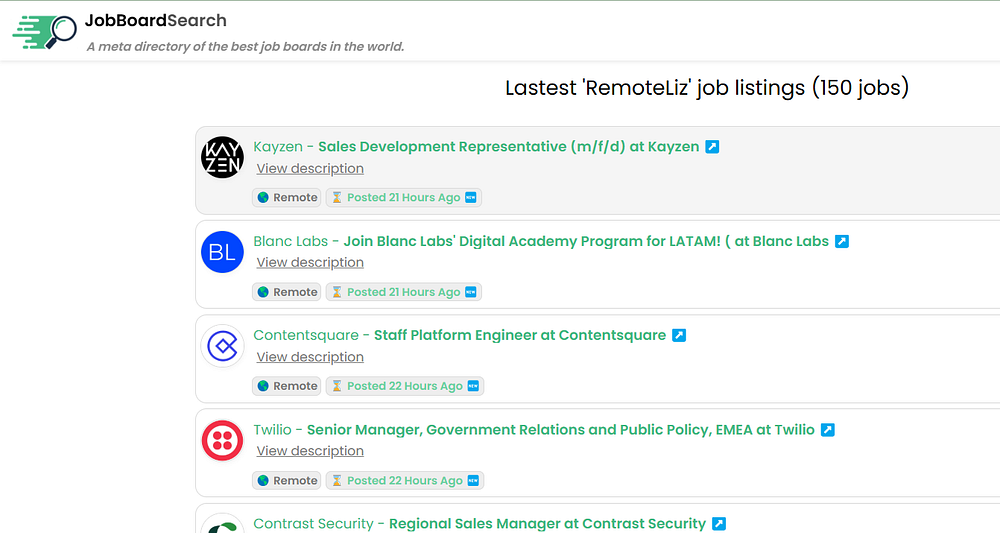
Task: Expand View description for Twilio listing
Action: click(310, 451)
